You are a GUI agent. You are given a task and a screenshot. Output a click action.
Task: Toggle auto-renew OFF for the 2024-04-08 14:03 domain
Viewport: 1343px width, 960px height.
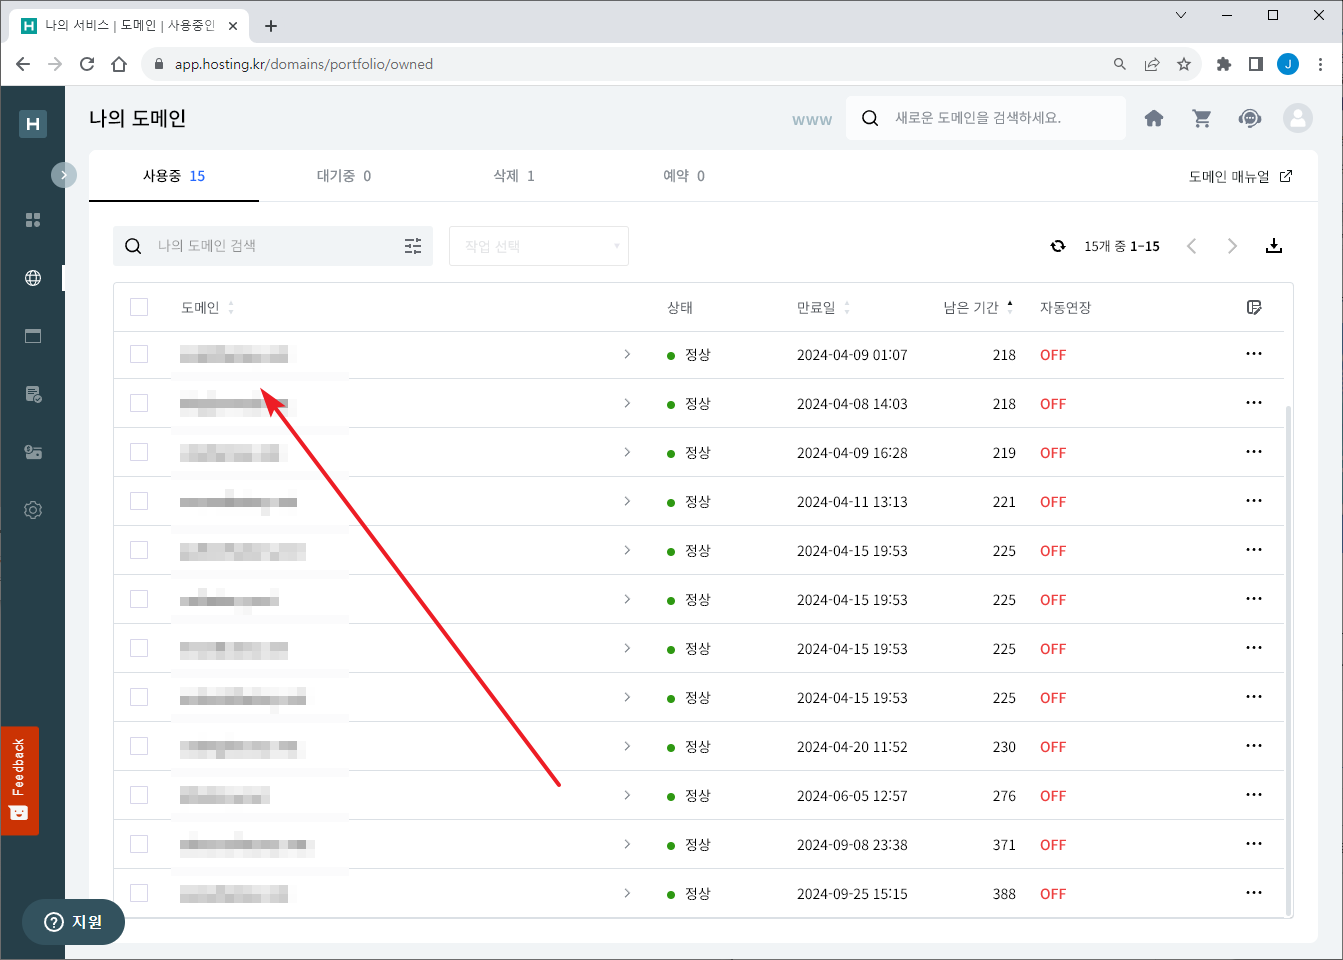[x=1053, y=404]
